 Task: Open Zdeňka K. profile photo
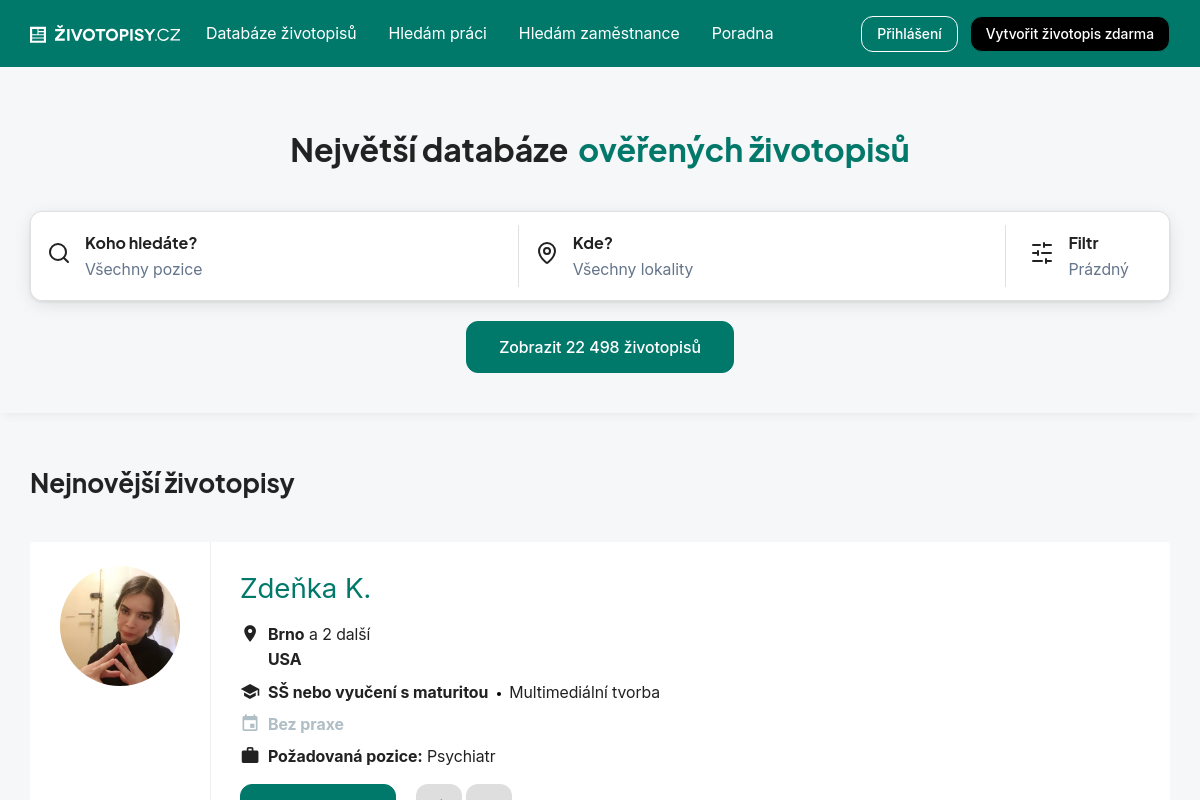pyautogui.click(x=120, y=626)
